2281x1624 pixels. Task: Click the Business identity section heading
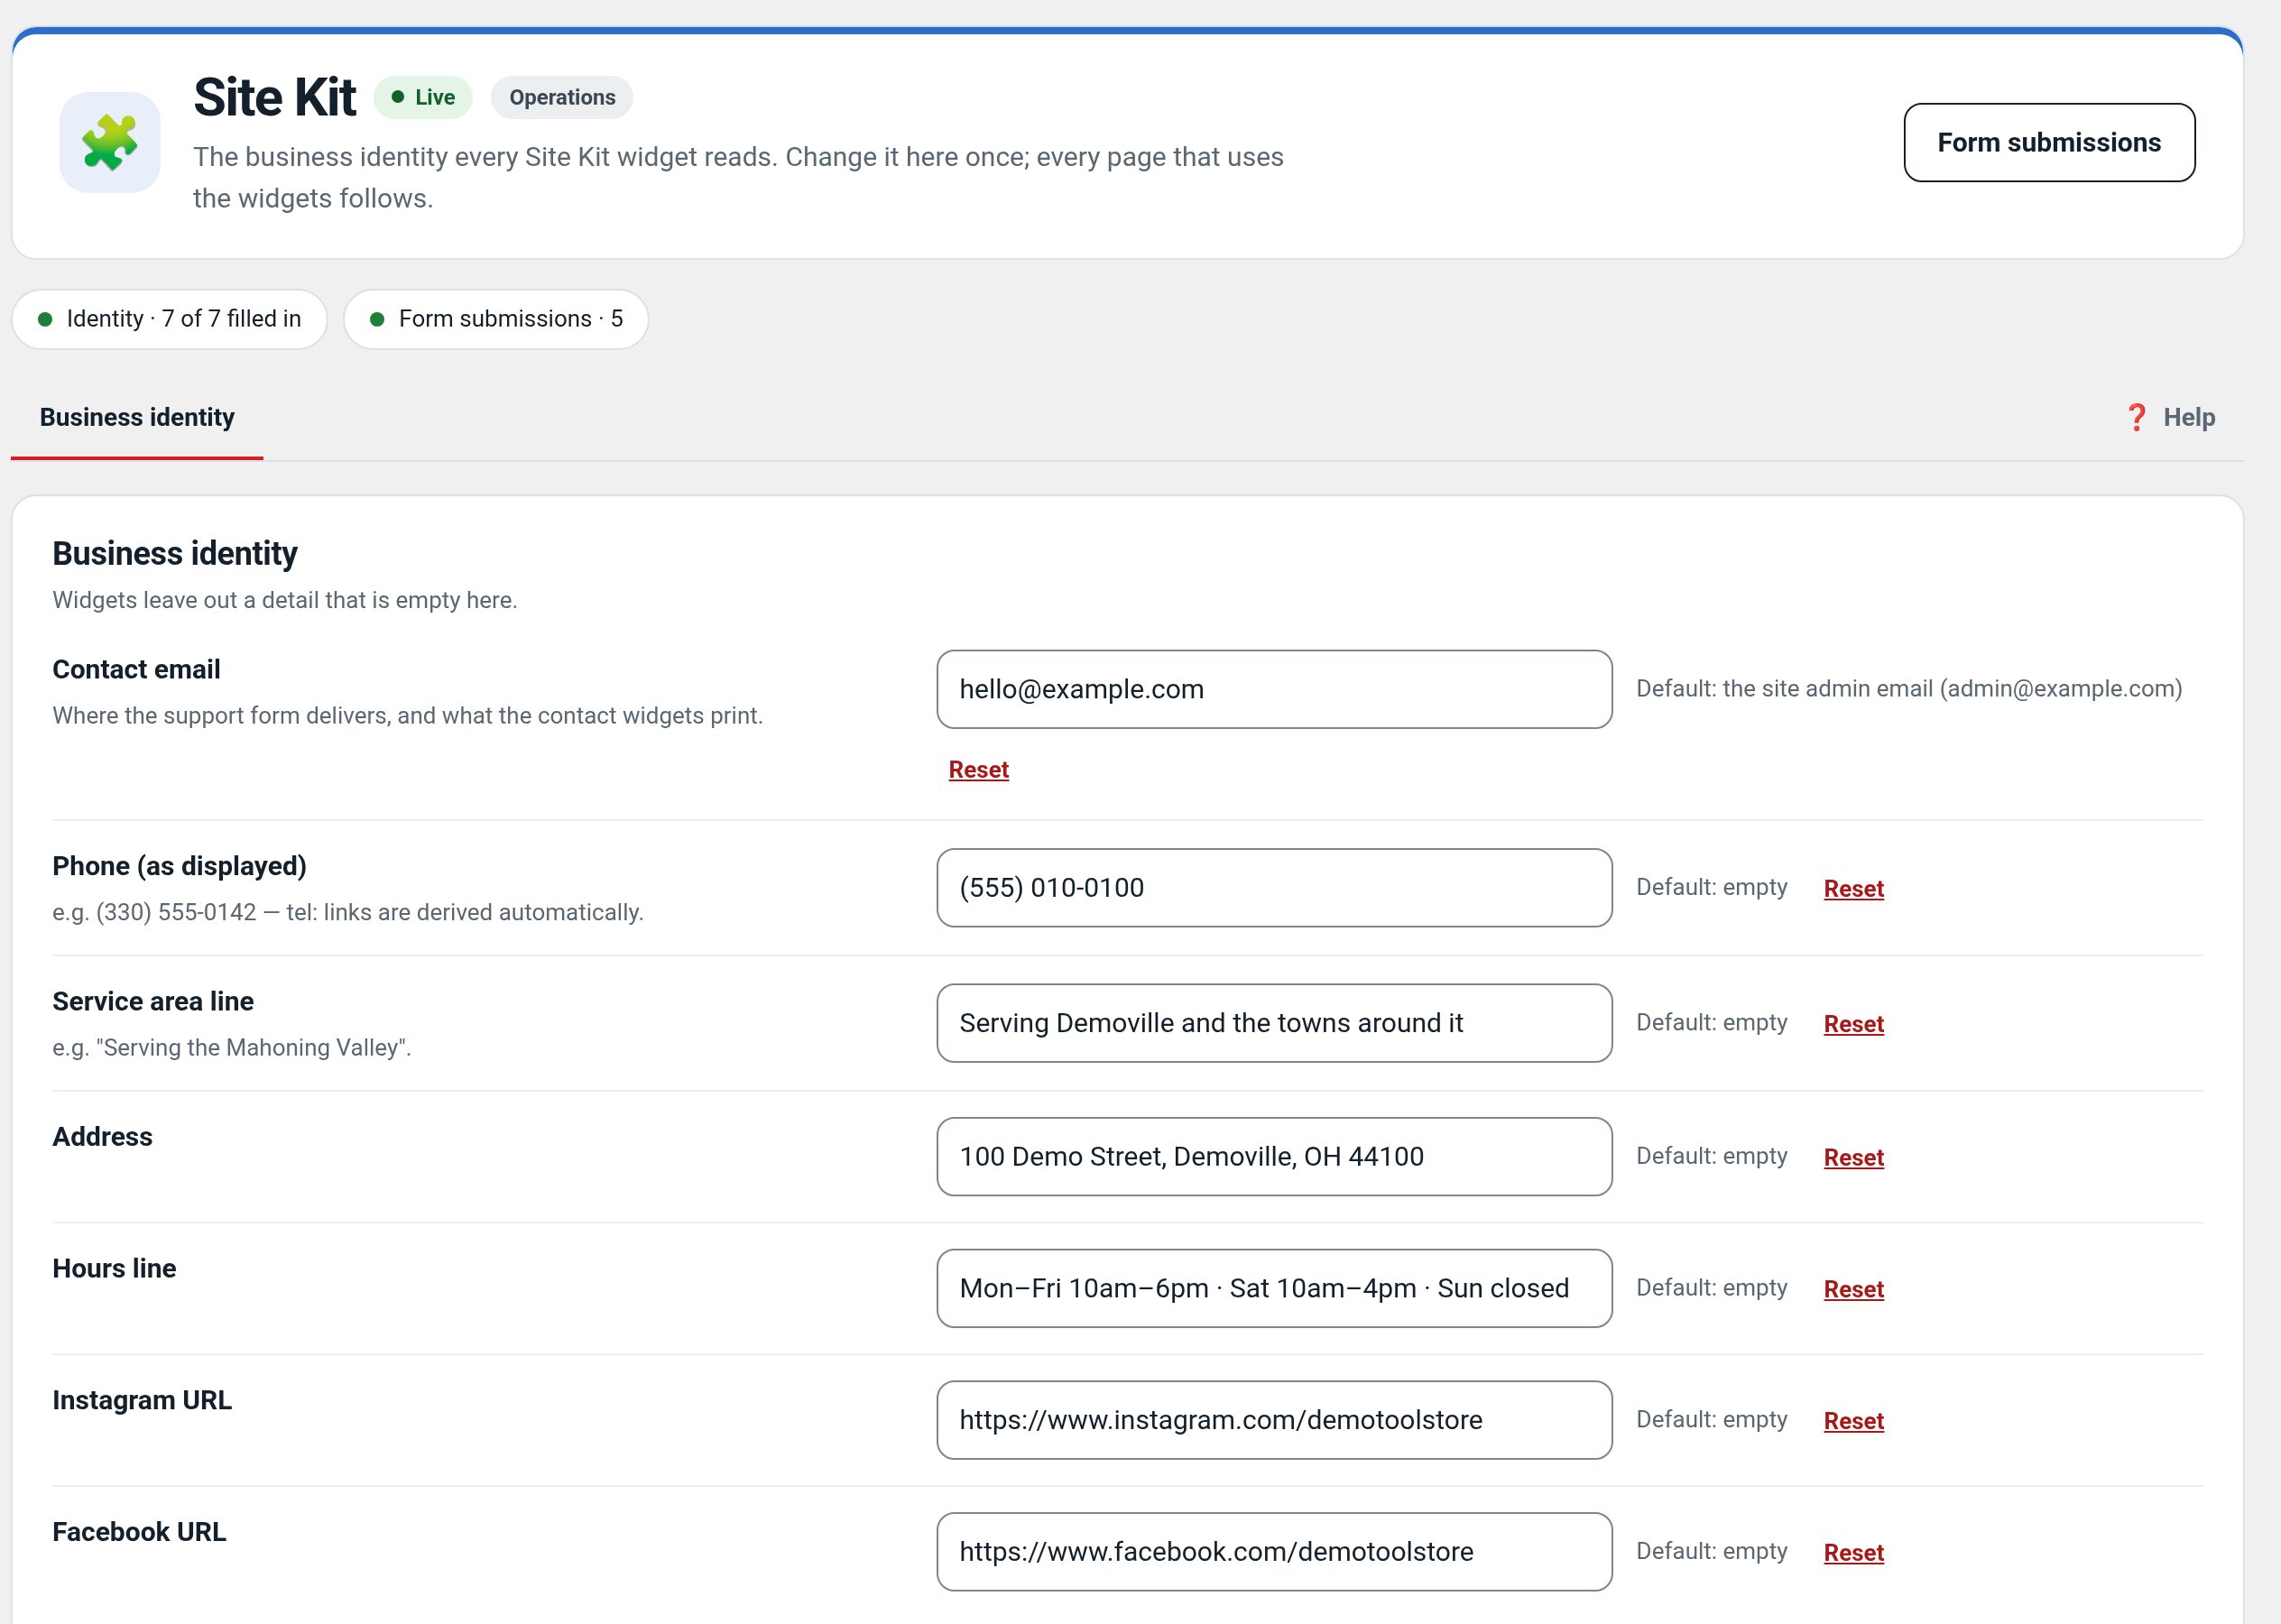pos(175,553)
